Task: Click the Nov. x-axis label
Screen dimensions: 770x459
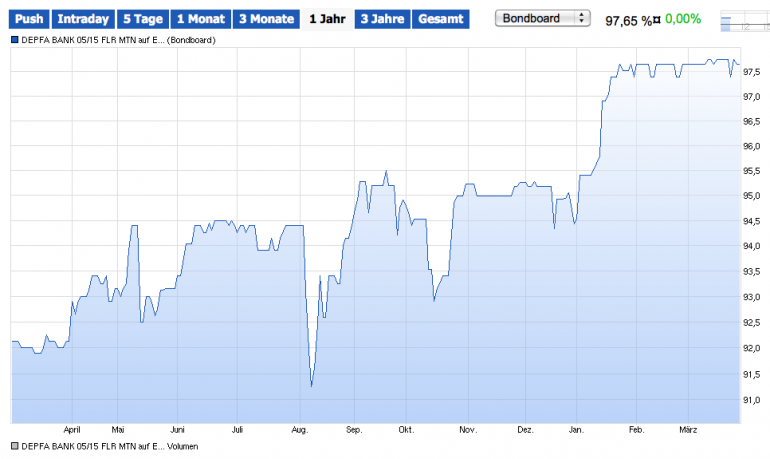Action: [x=468, y=430]
